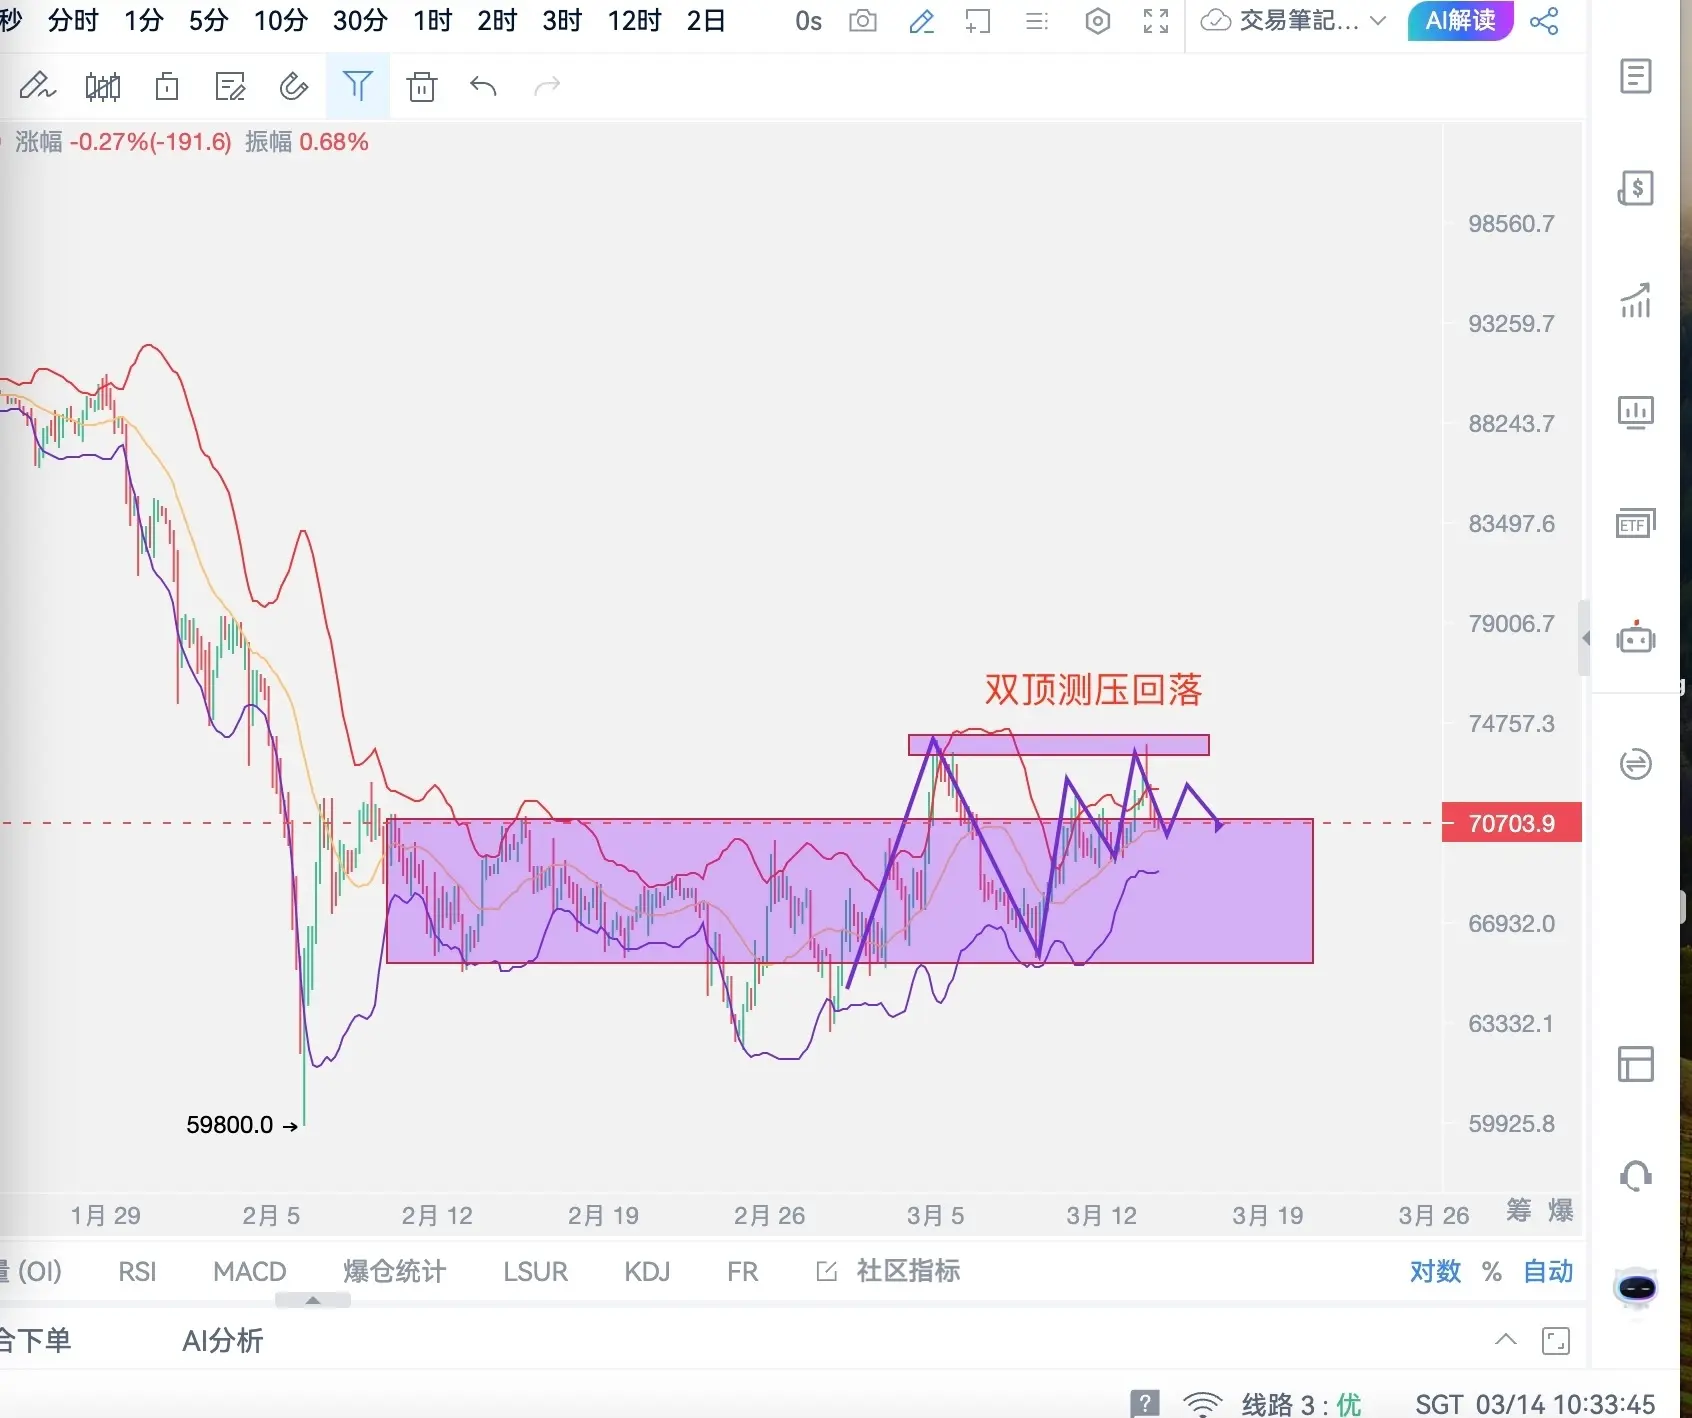Image resolution: width=1692 pixels, height=1418 pixels.
Task: Open the list options menu icon
Action: pos(1037,21)
